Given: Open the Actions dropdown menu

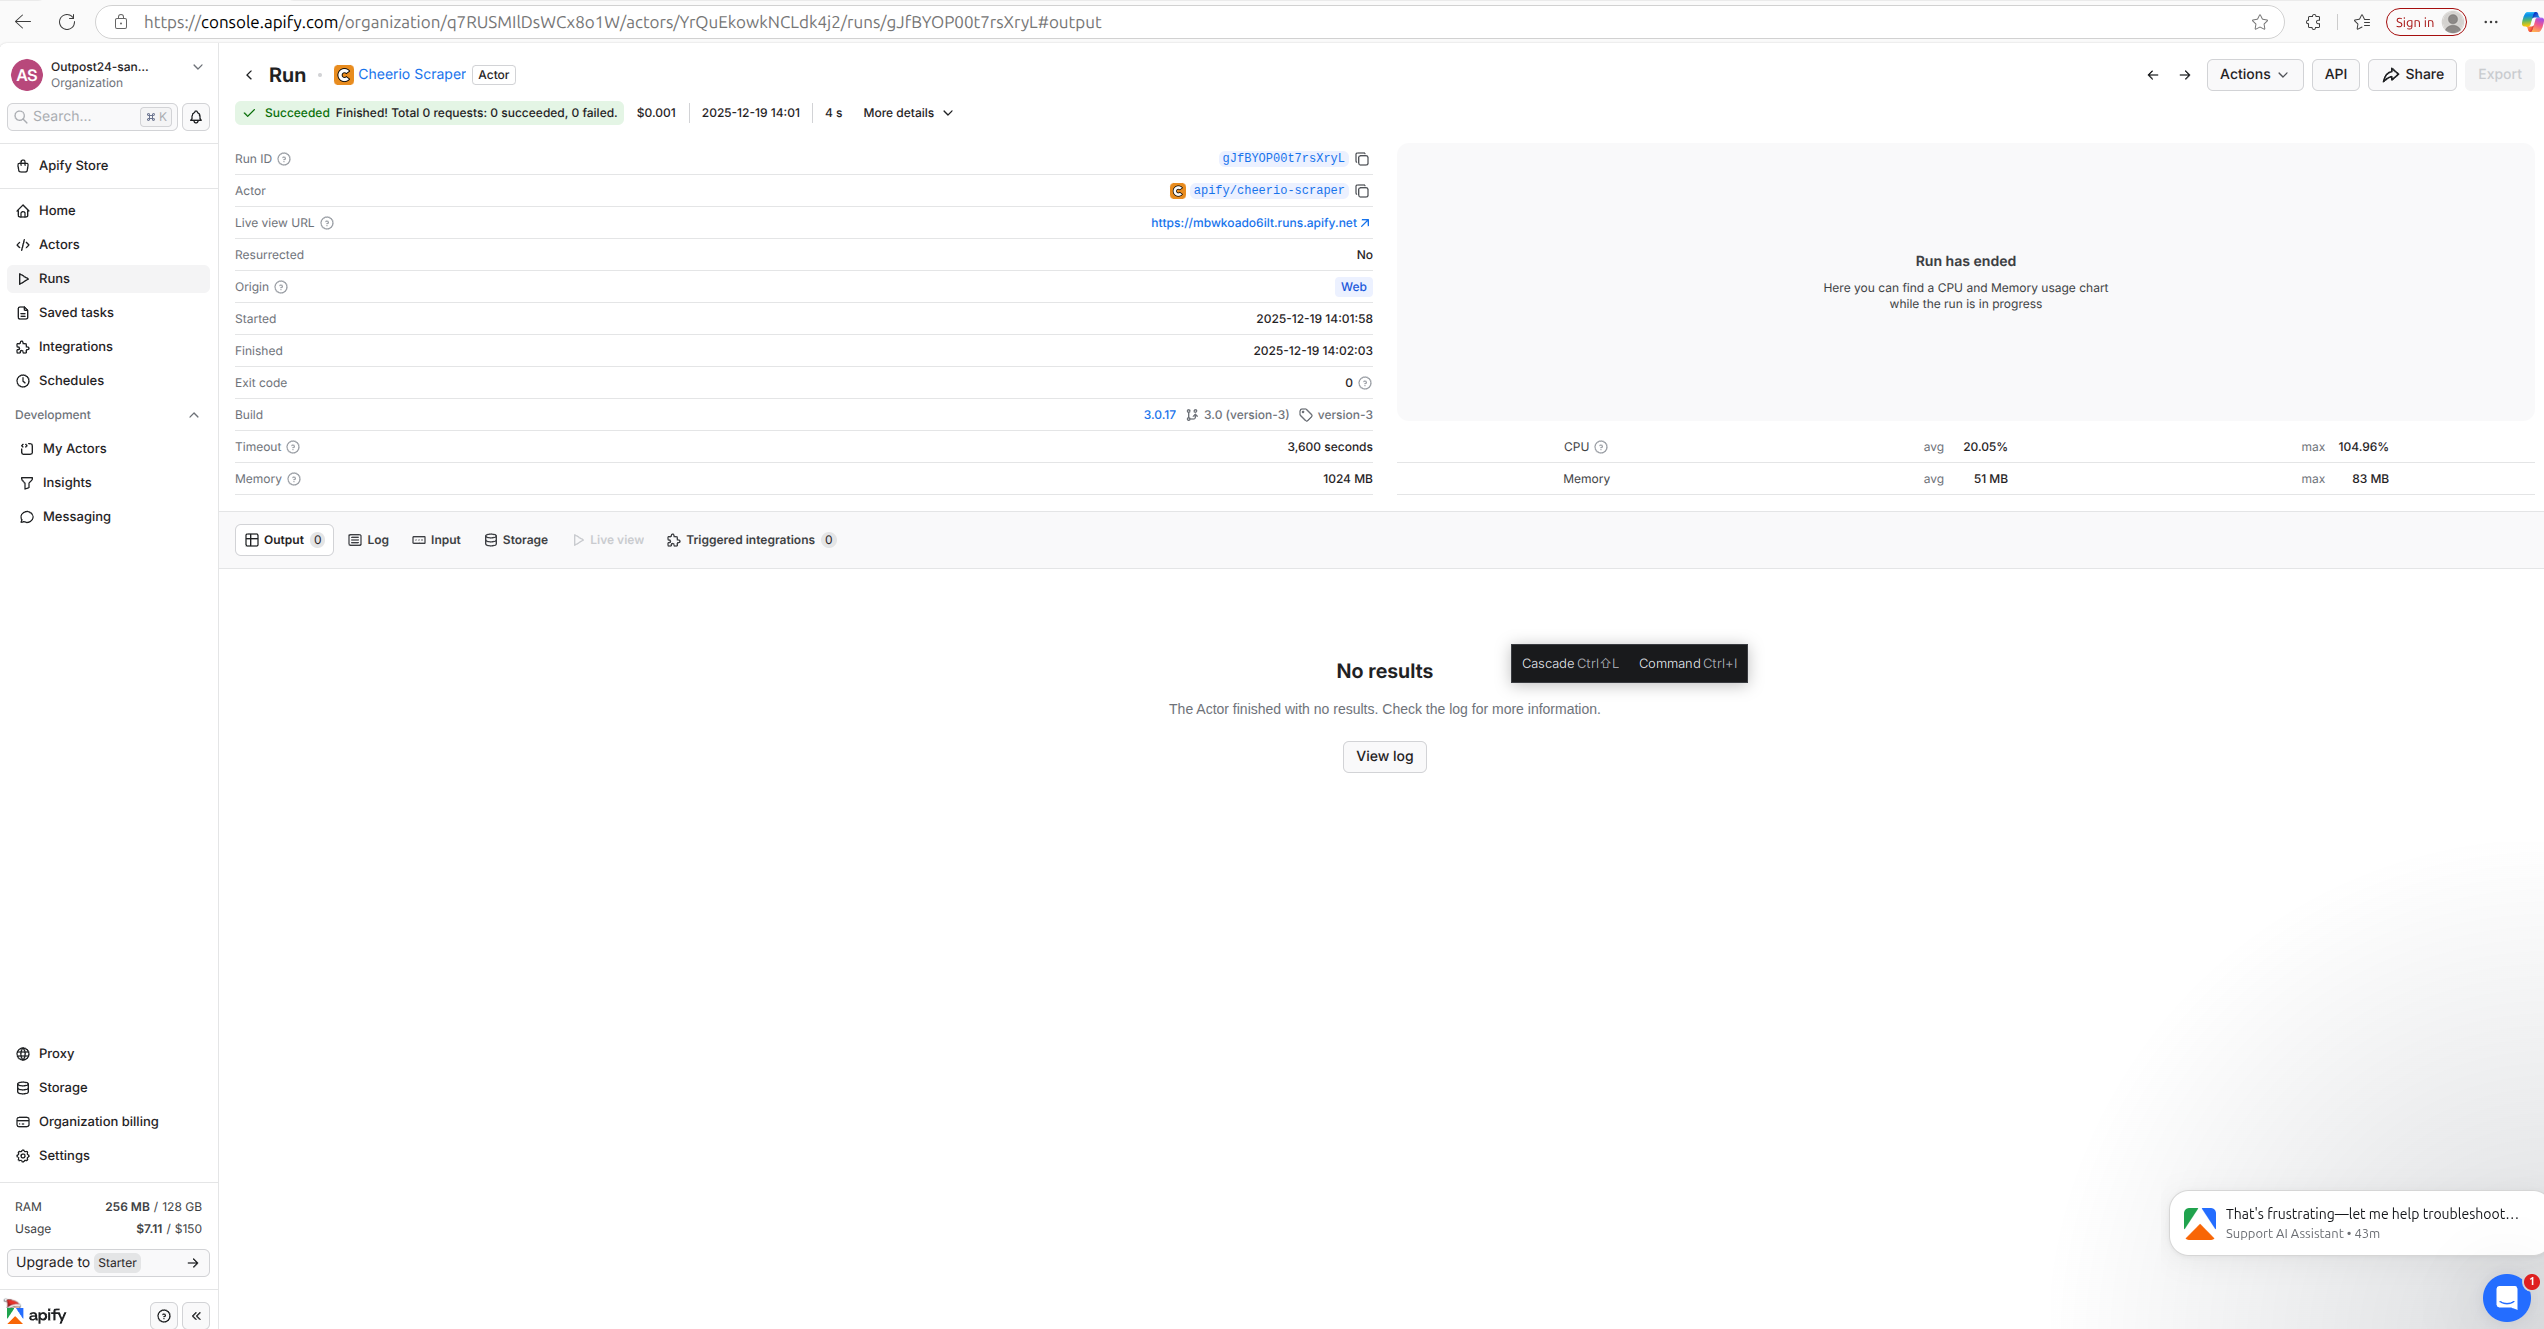Looking at the screenshot, I should 2253,75.
